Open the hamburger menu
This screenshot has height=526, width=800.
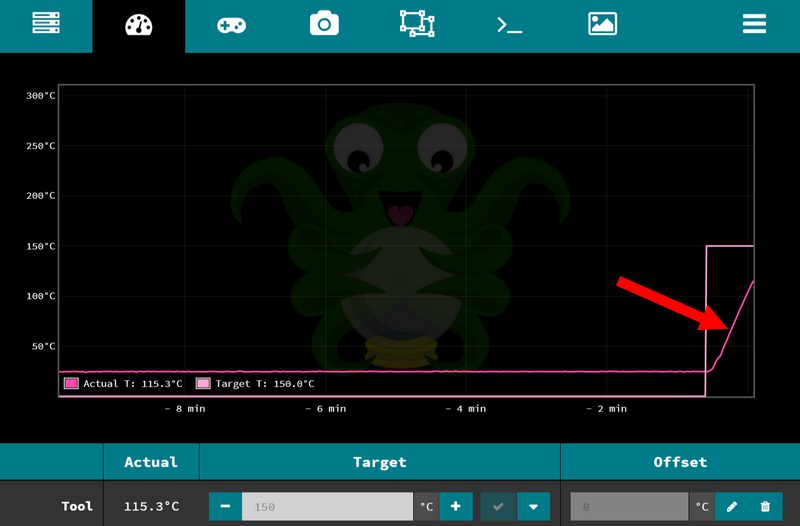coord(754,23)
